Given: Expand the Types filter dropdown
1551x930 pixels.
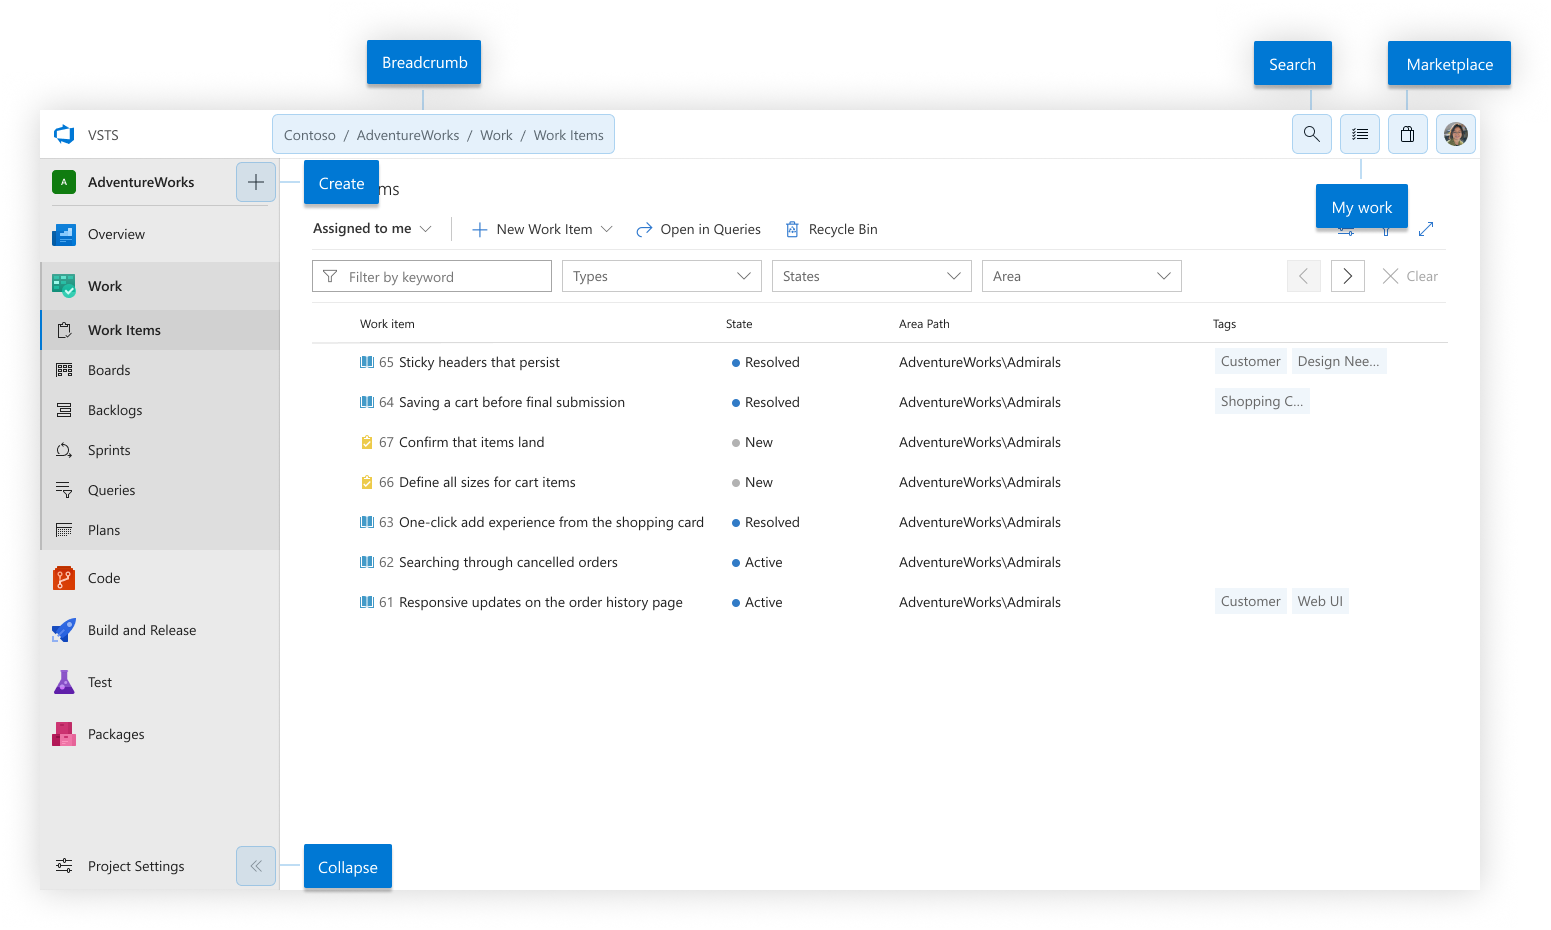Looking at the screenshot, I should 662,276.
